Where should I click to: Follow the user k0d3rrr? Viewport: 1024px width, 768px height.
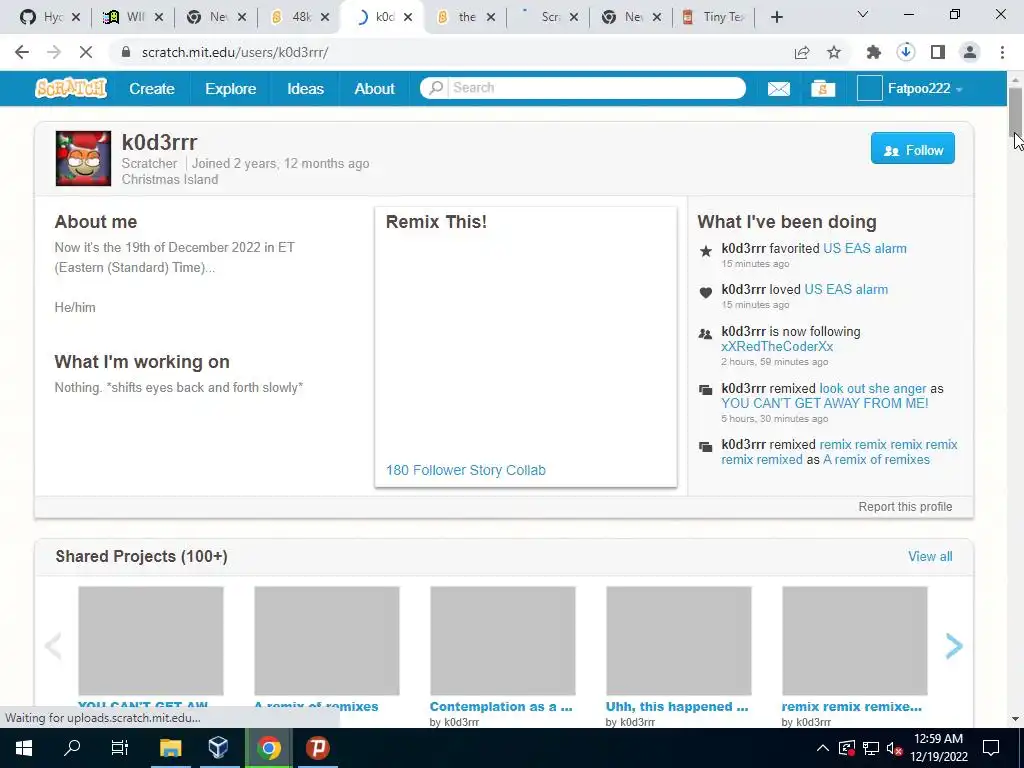[912, 148]
